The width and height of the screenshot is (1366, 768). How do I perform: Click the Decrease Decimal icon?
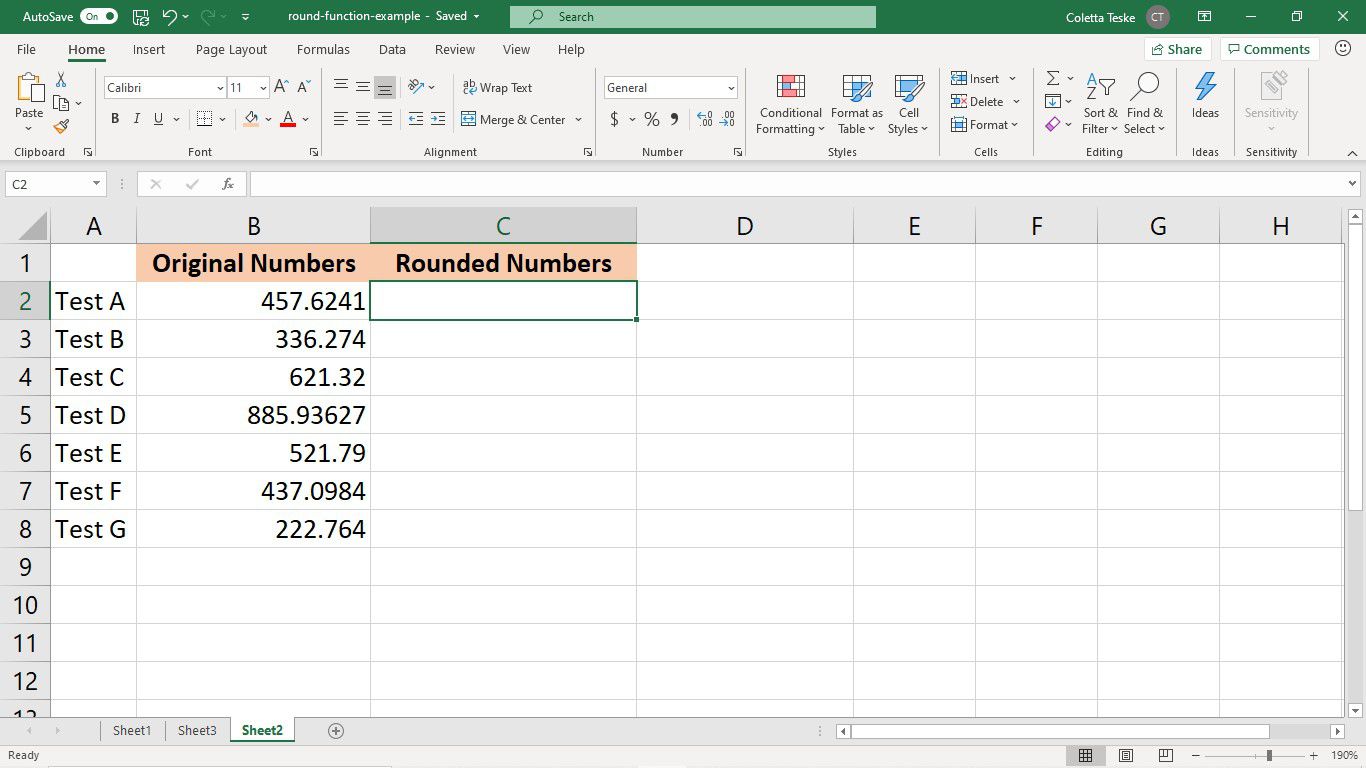click(728, 119)
